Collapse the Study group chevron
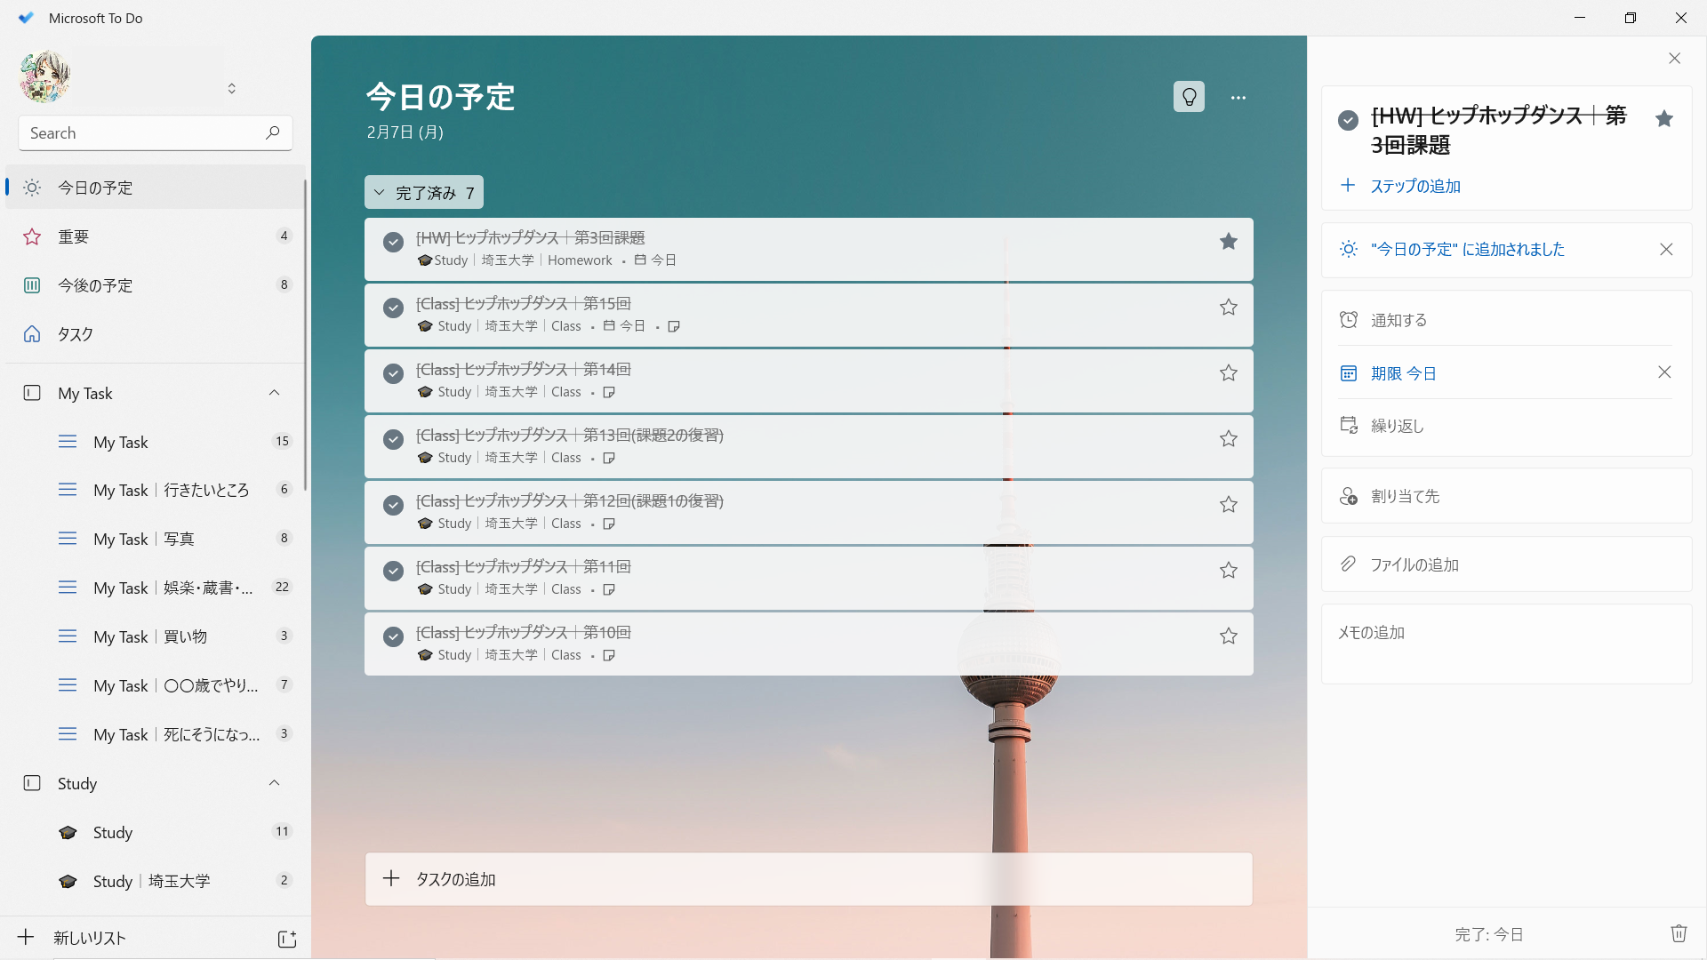The height and width of the screenshot is (960, 1707). (x=274, y=783)
